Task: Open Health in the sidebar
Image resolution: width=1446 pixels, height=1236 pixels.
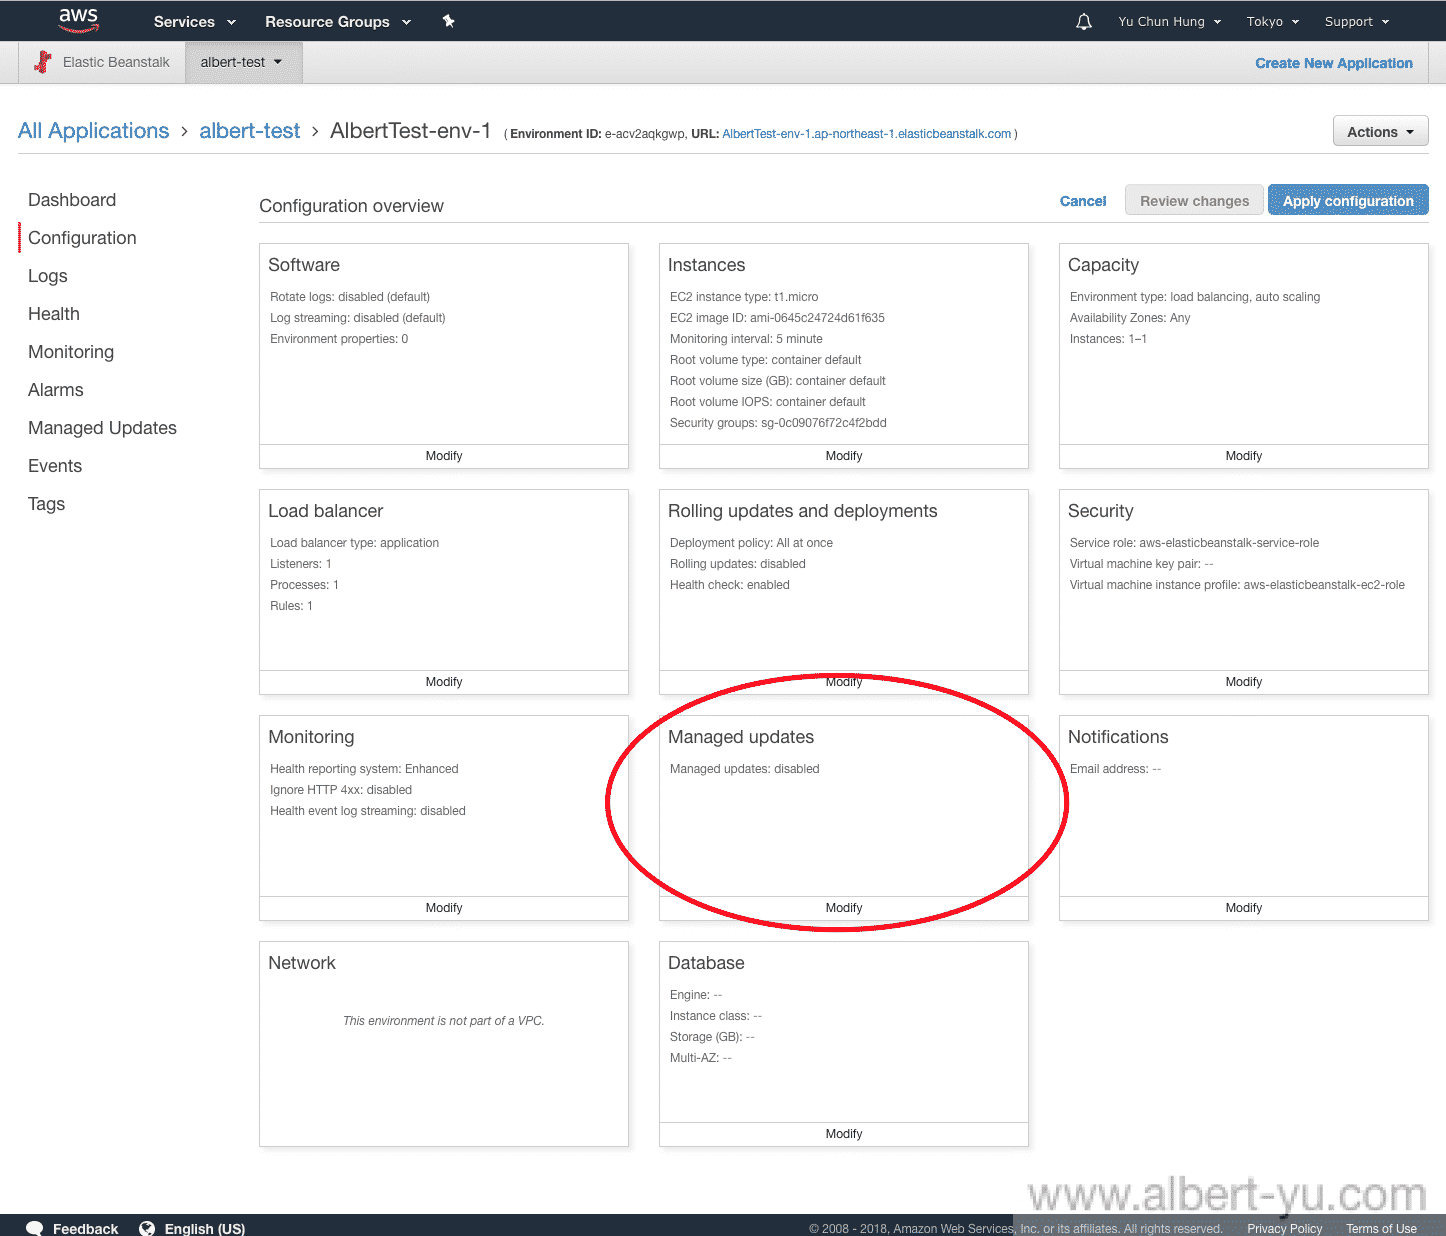Action: (x=54, y=314)
